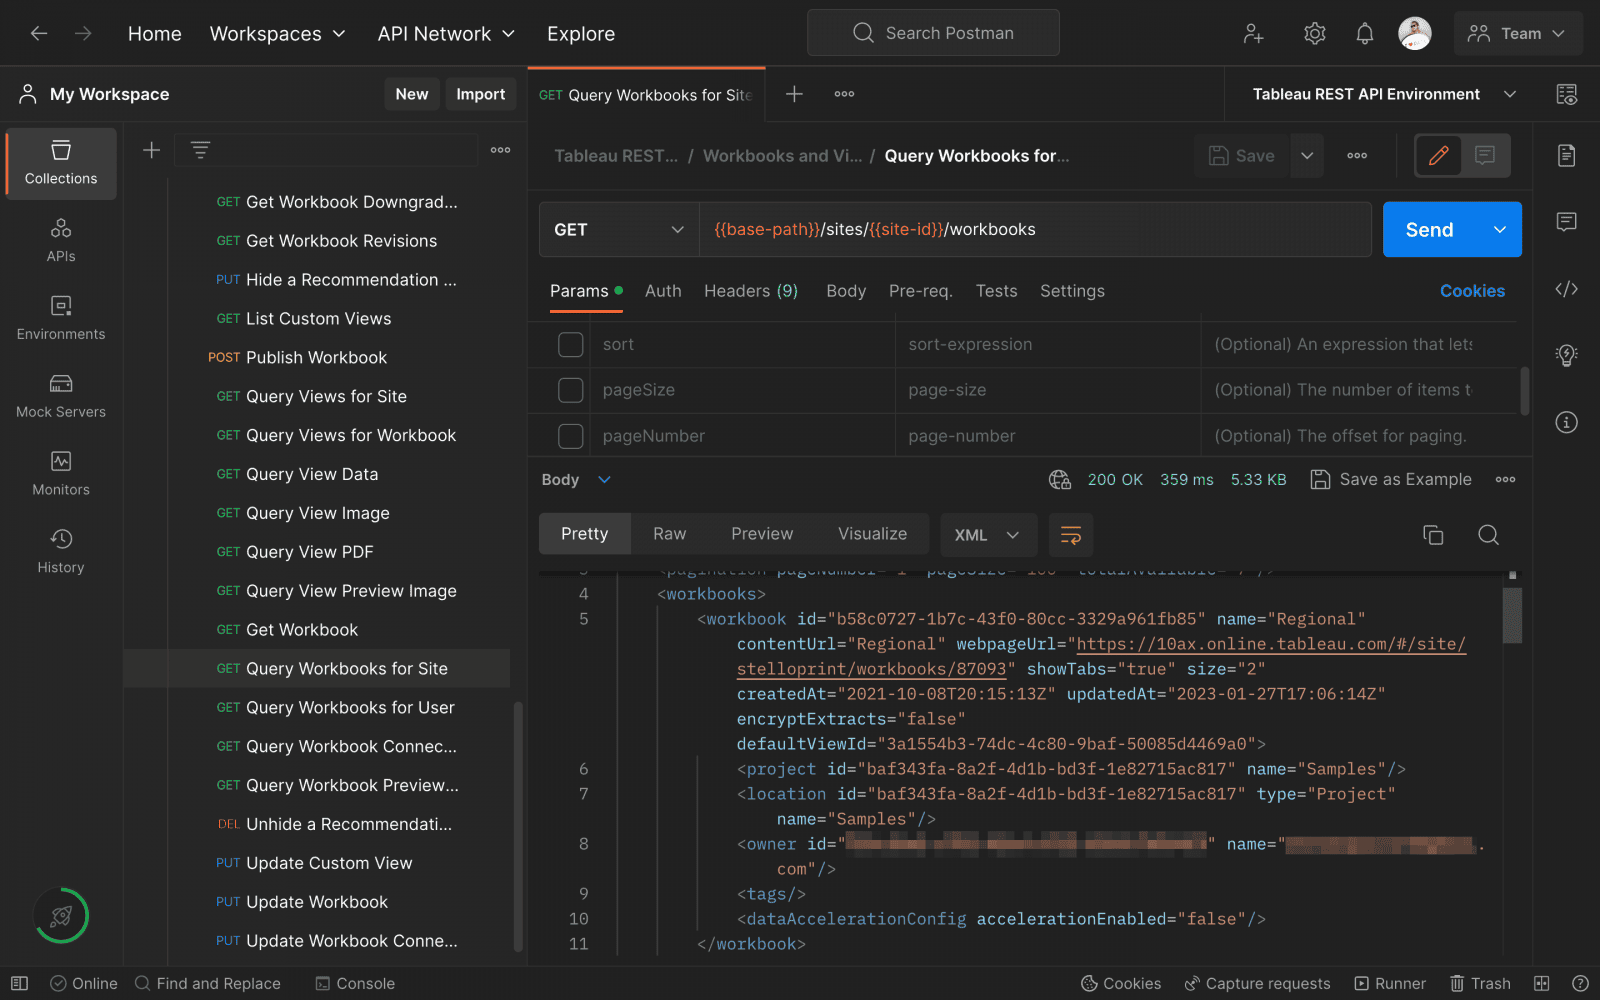Enable the pageSize query parameter checkbox

(570, 390)
